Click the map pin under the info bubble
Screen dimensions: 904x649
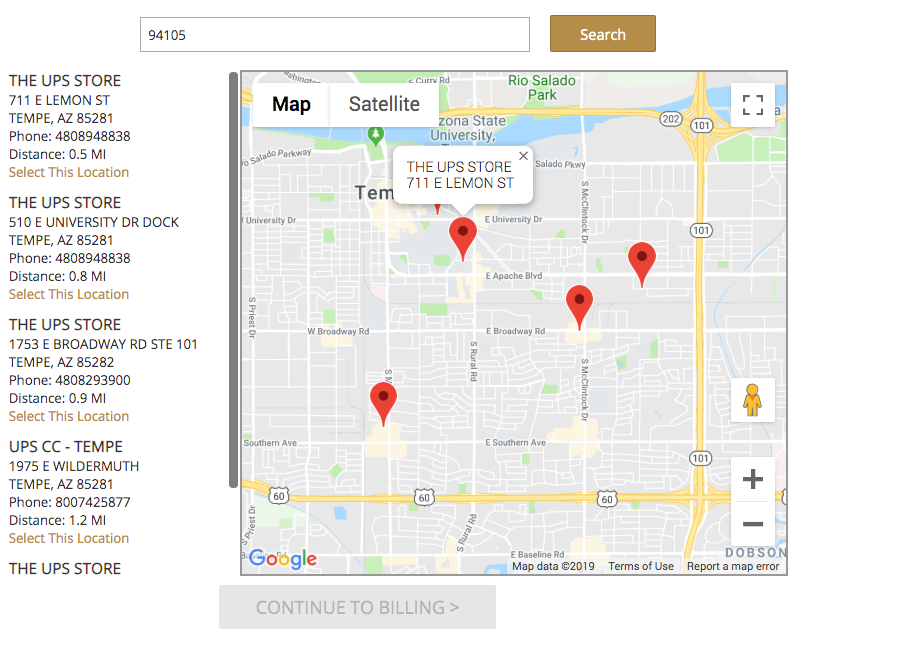tap(463, 239)
